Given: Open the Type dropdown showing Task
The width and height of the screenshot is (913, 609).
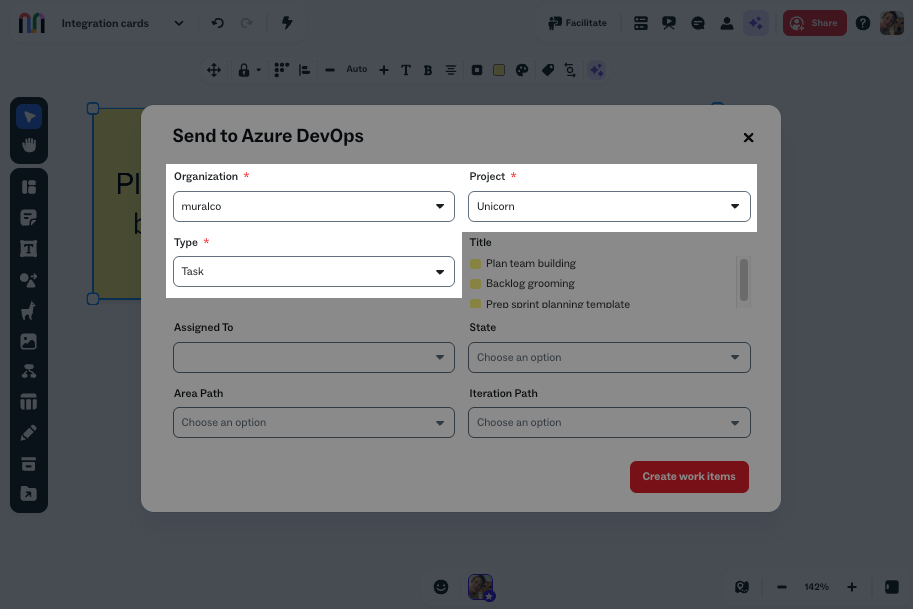Looking at the screenshot, I should (x=314, y=271).
